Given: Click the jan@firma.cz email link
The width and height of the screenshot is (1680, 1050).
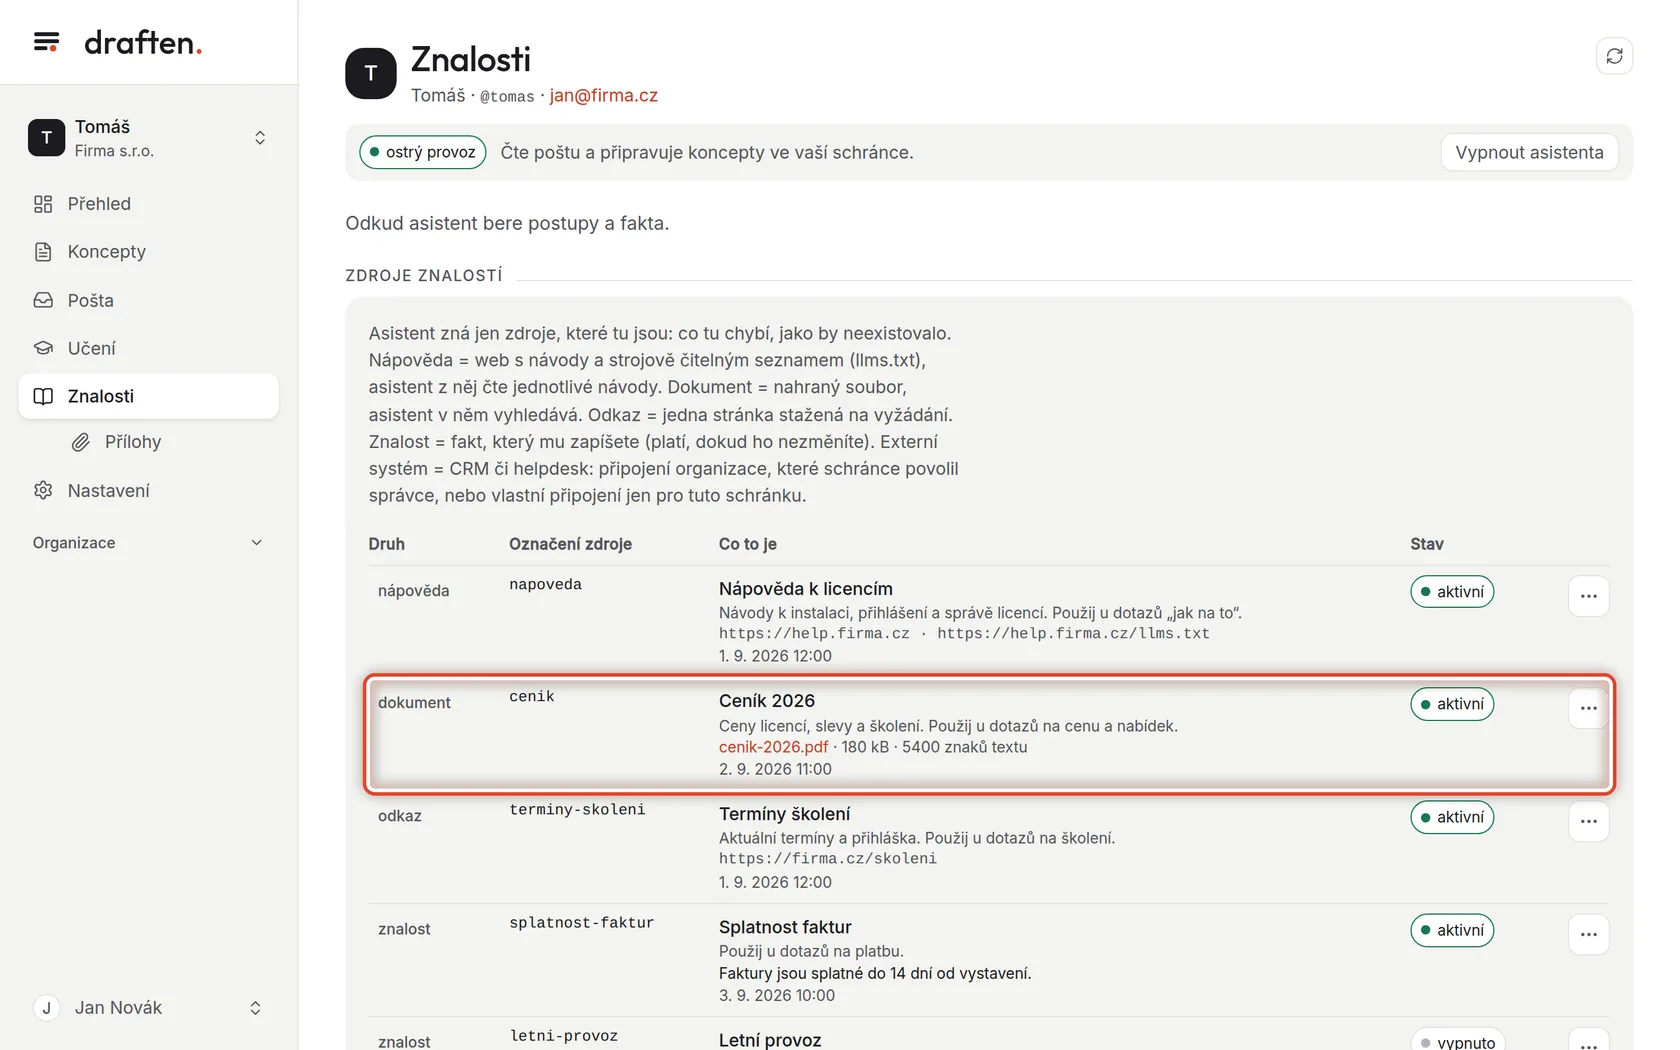Looking at the screenshot, I should [603, 95].
